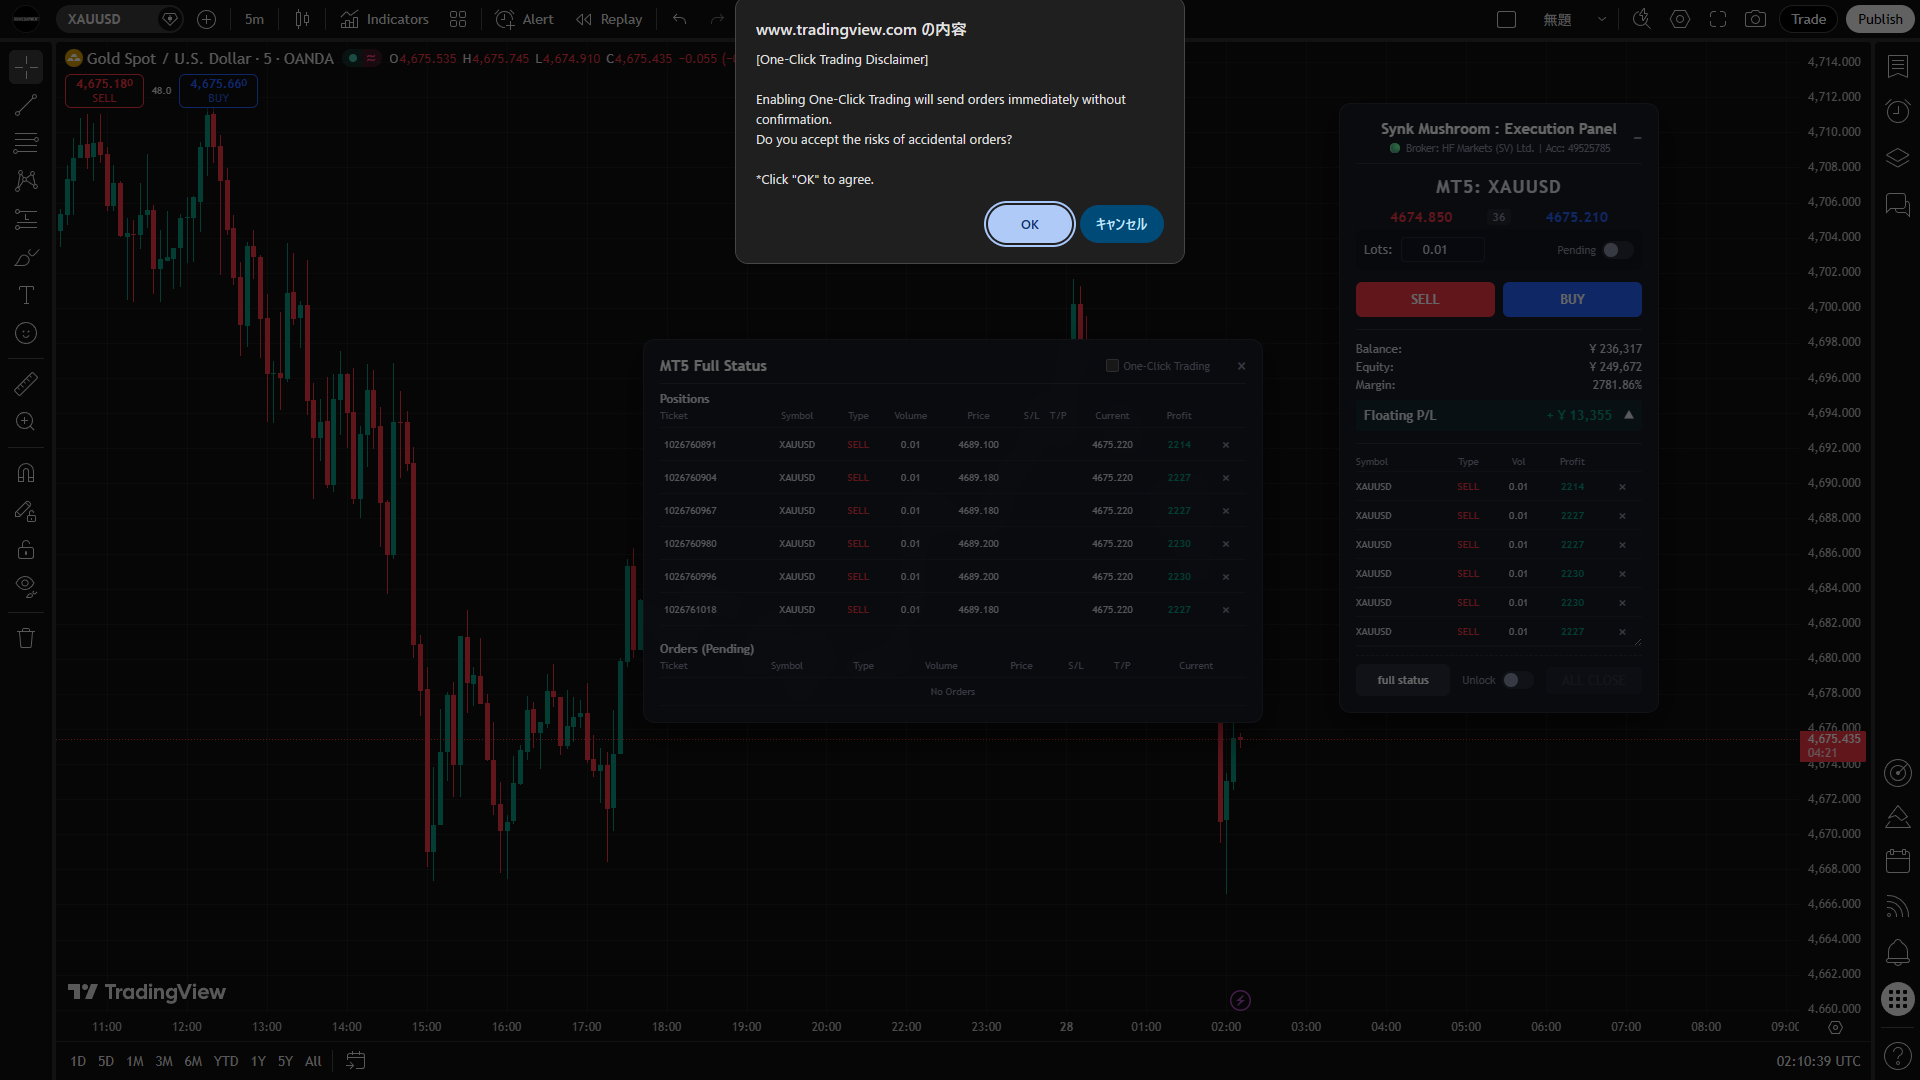Open the emoji and icons tool
The width and height of the screenshot is (1920, 1080).
click(26, 333)
